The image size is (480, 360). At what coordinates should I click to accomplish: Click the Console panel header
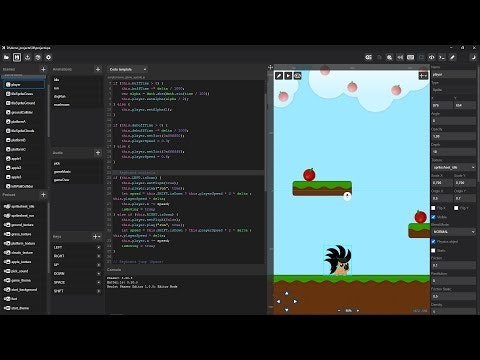[186, 270]
